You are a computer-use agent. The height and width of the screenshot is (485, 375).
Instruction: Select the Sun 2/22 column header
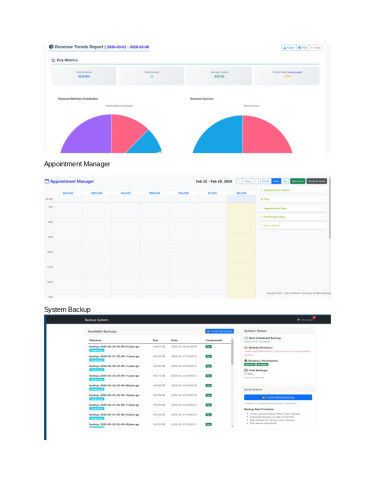[x=68, y=193]
